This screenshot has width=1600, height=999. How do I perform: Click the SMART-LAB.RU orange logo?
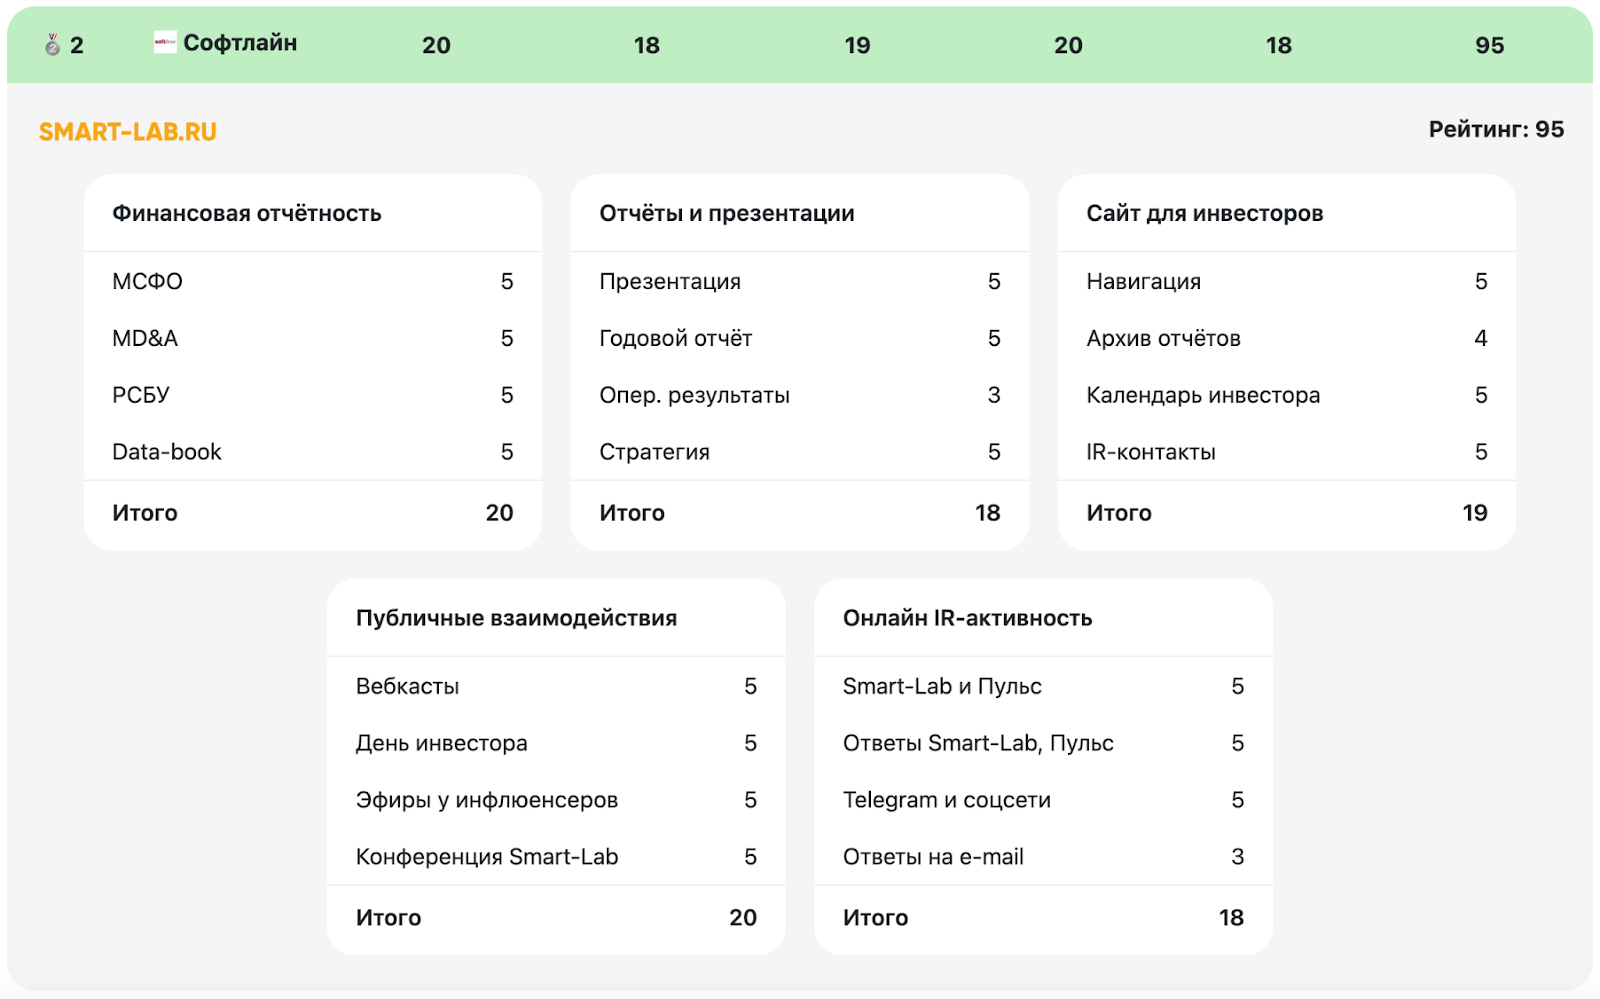point(128,132)
